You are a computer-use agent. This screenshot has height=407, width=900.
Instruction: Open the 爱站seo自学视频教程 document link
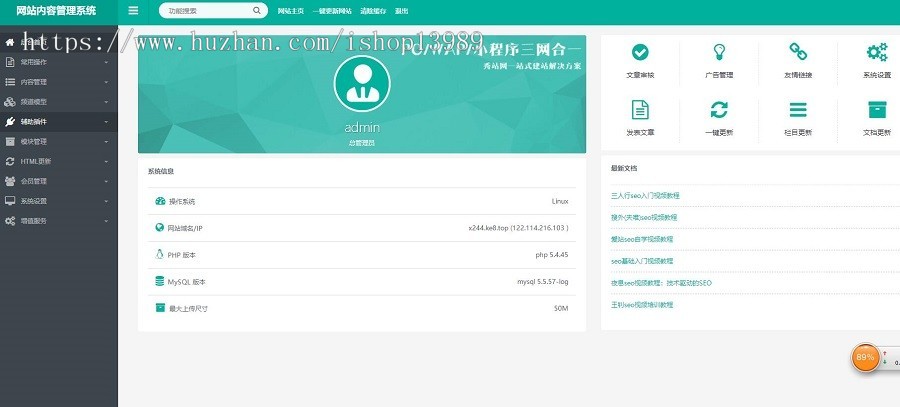click(642, 239)
